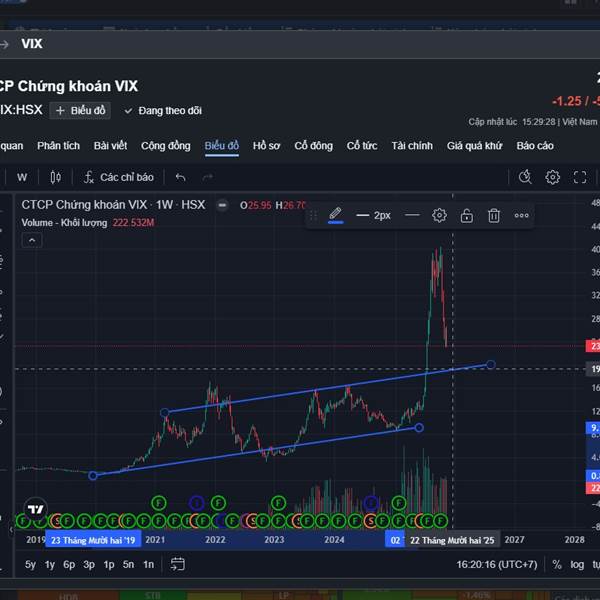
Task: Open the Các chỉ báo indicators menu
Action: coord(119,177)
